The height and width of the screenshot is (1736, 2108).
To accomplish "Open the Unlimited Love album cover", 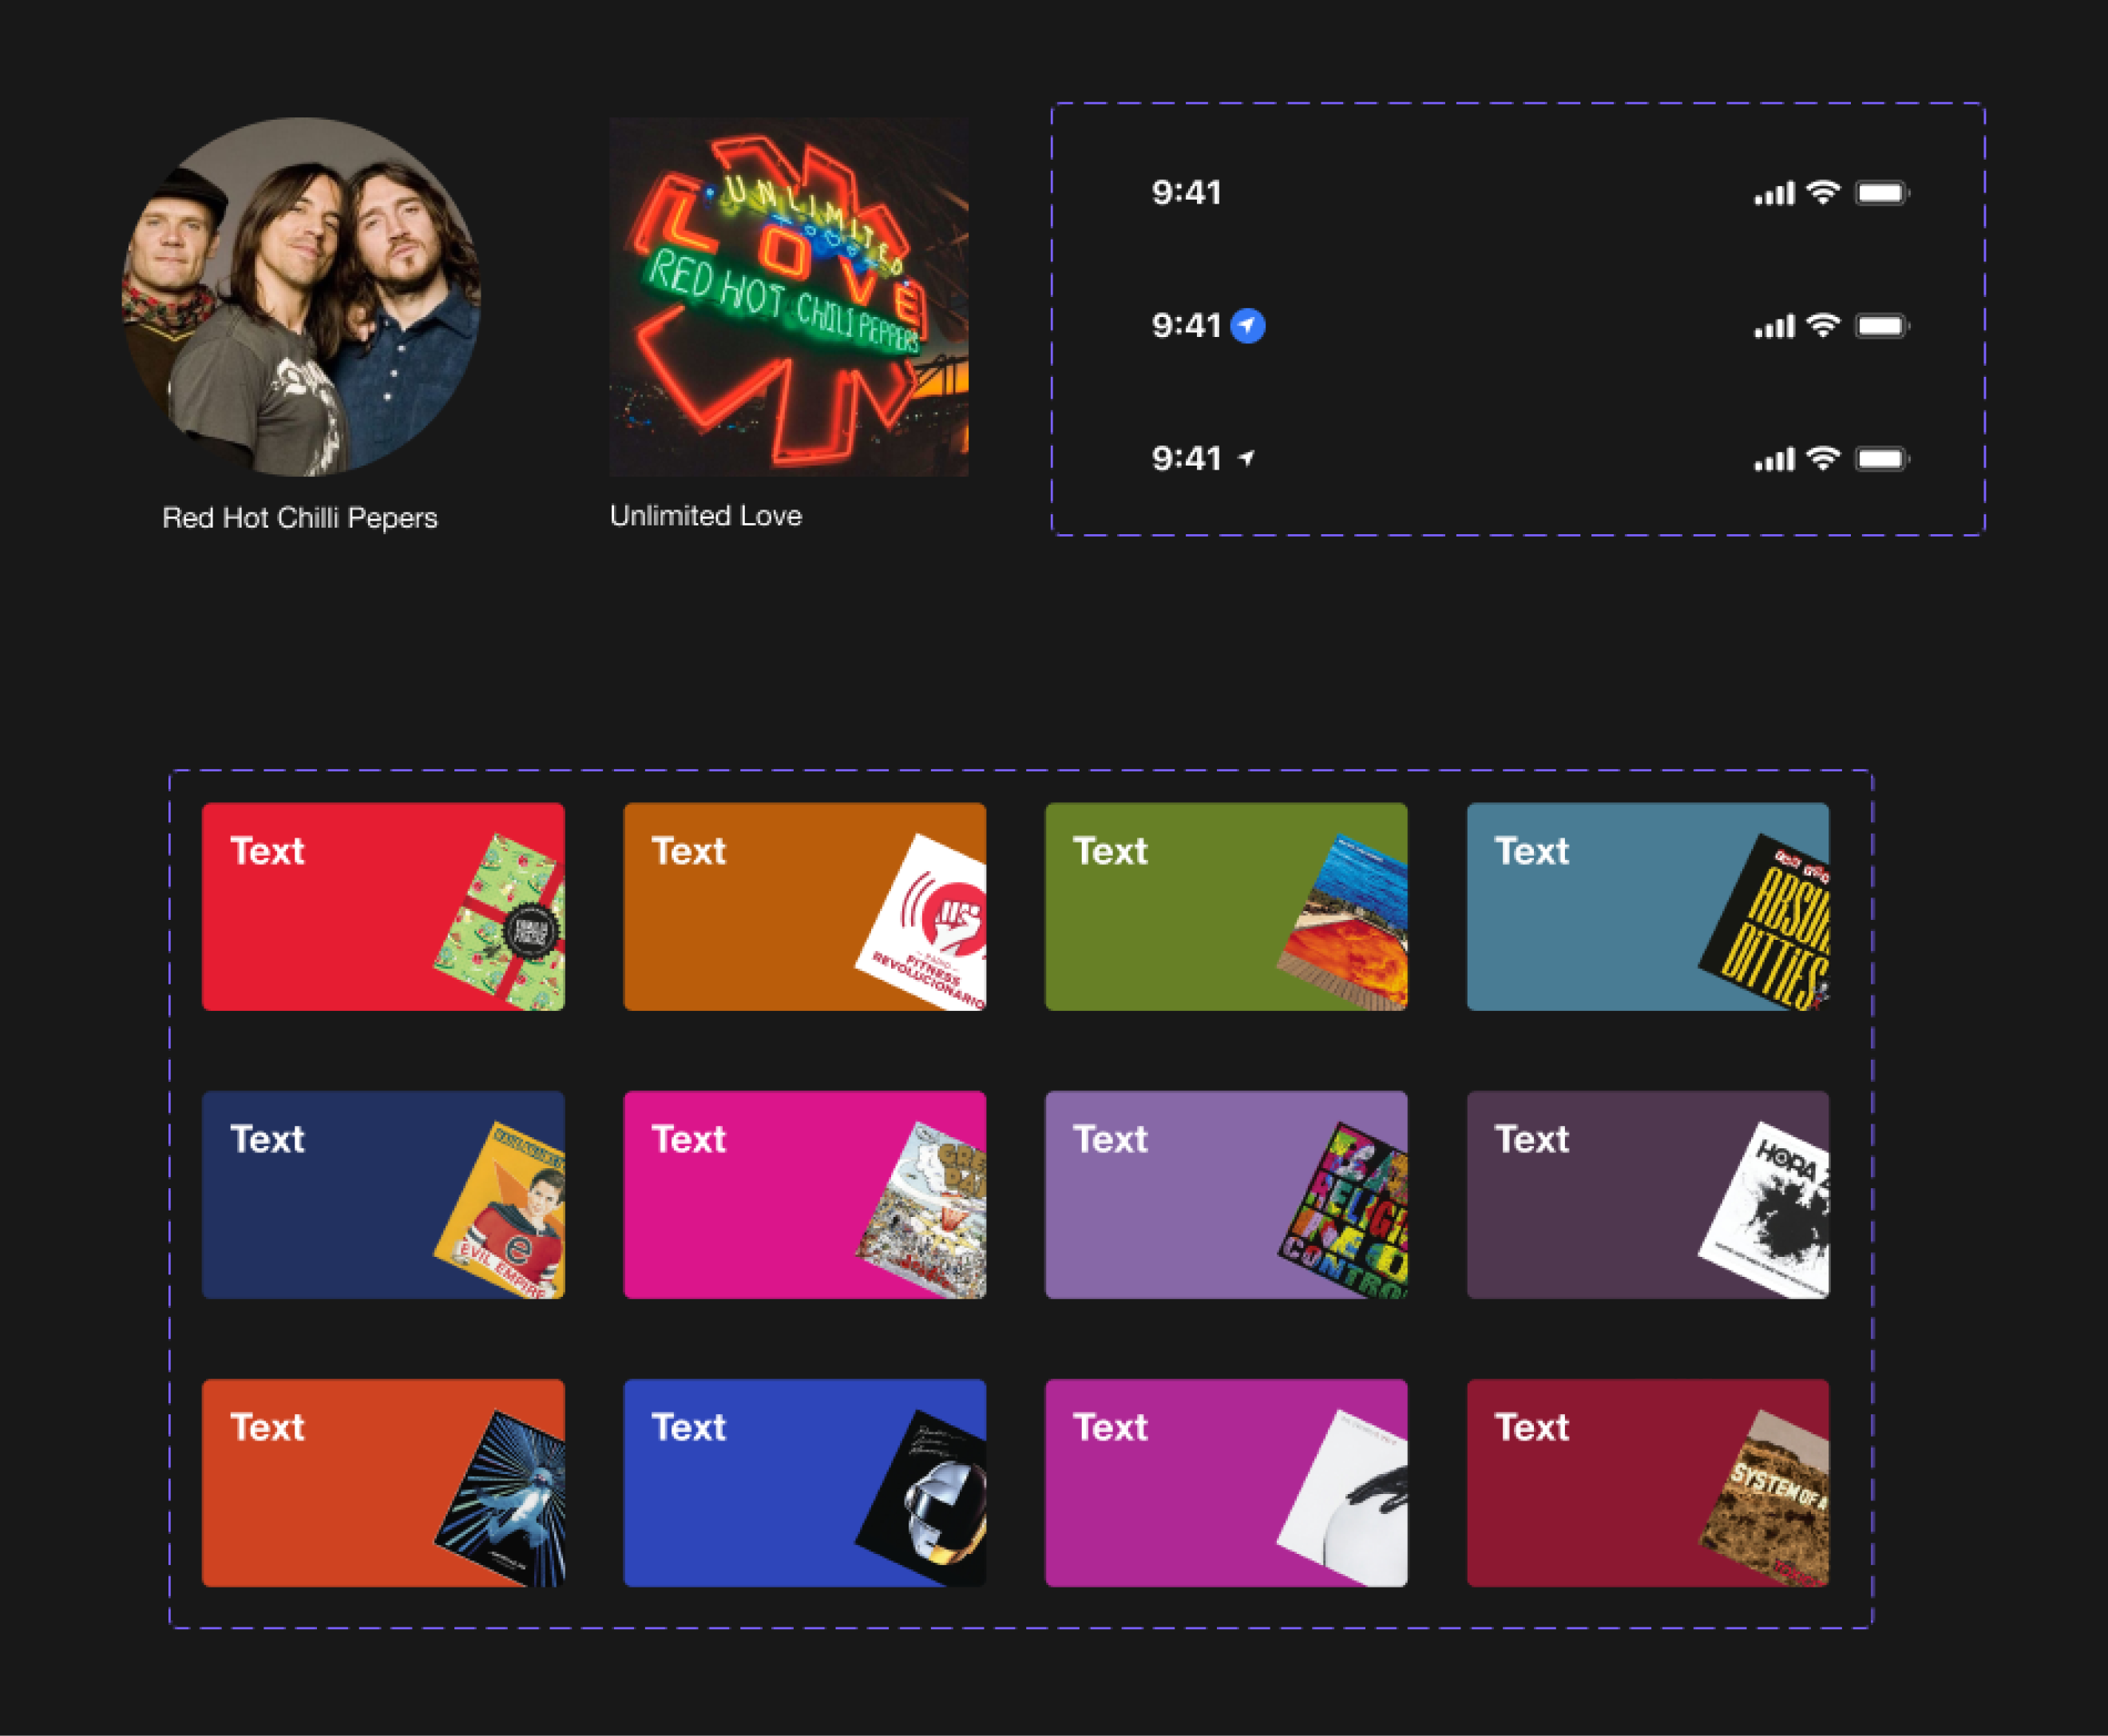I will coord(789,297).
